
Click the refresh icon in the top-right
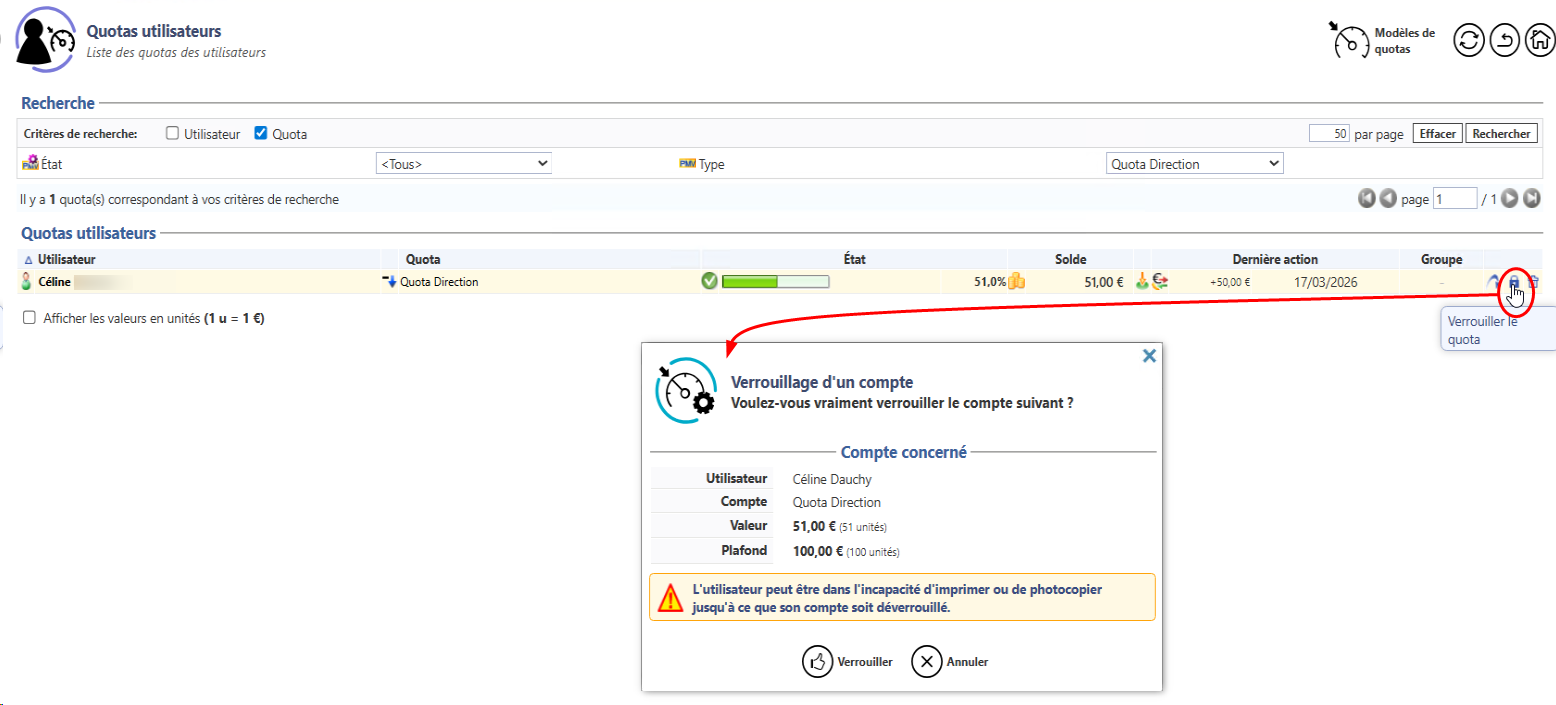(1468, 41)
